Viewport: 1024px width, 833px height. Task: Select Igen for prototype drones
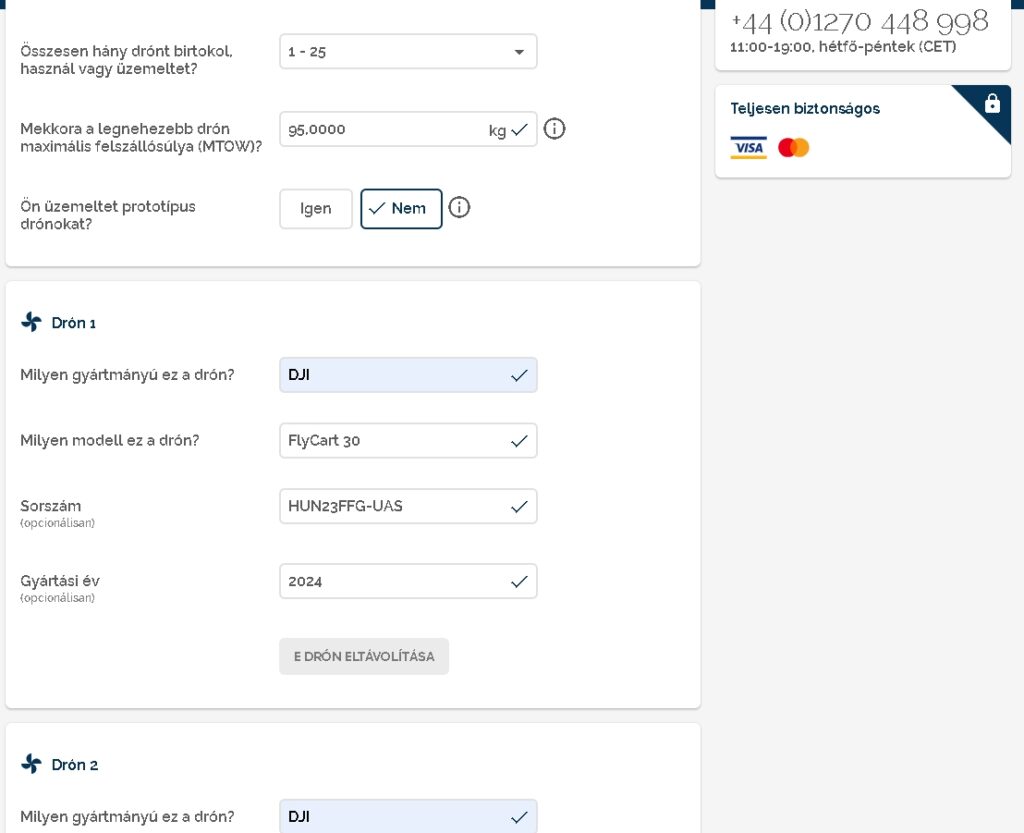tap(316, 209)
